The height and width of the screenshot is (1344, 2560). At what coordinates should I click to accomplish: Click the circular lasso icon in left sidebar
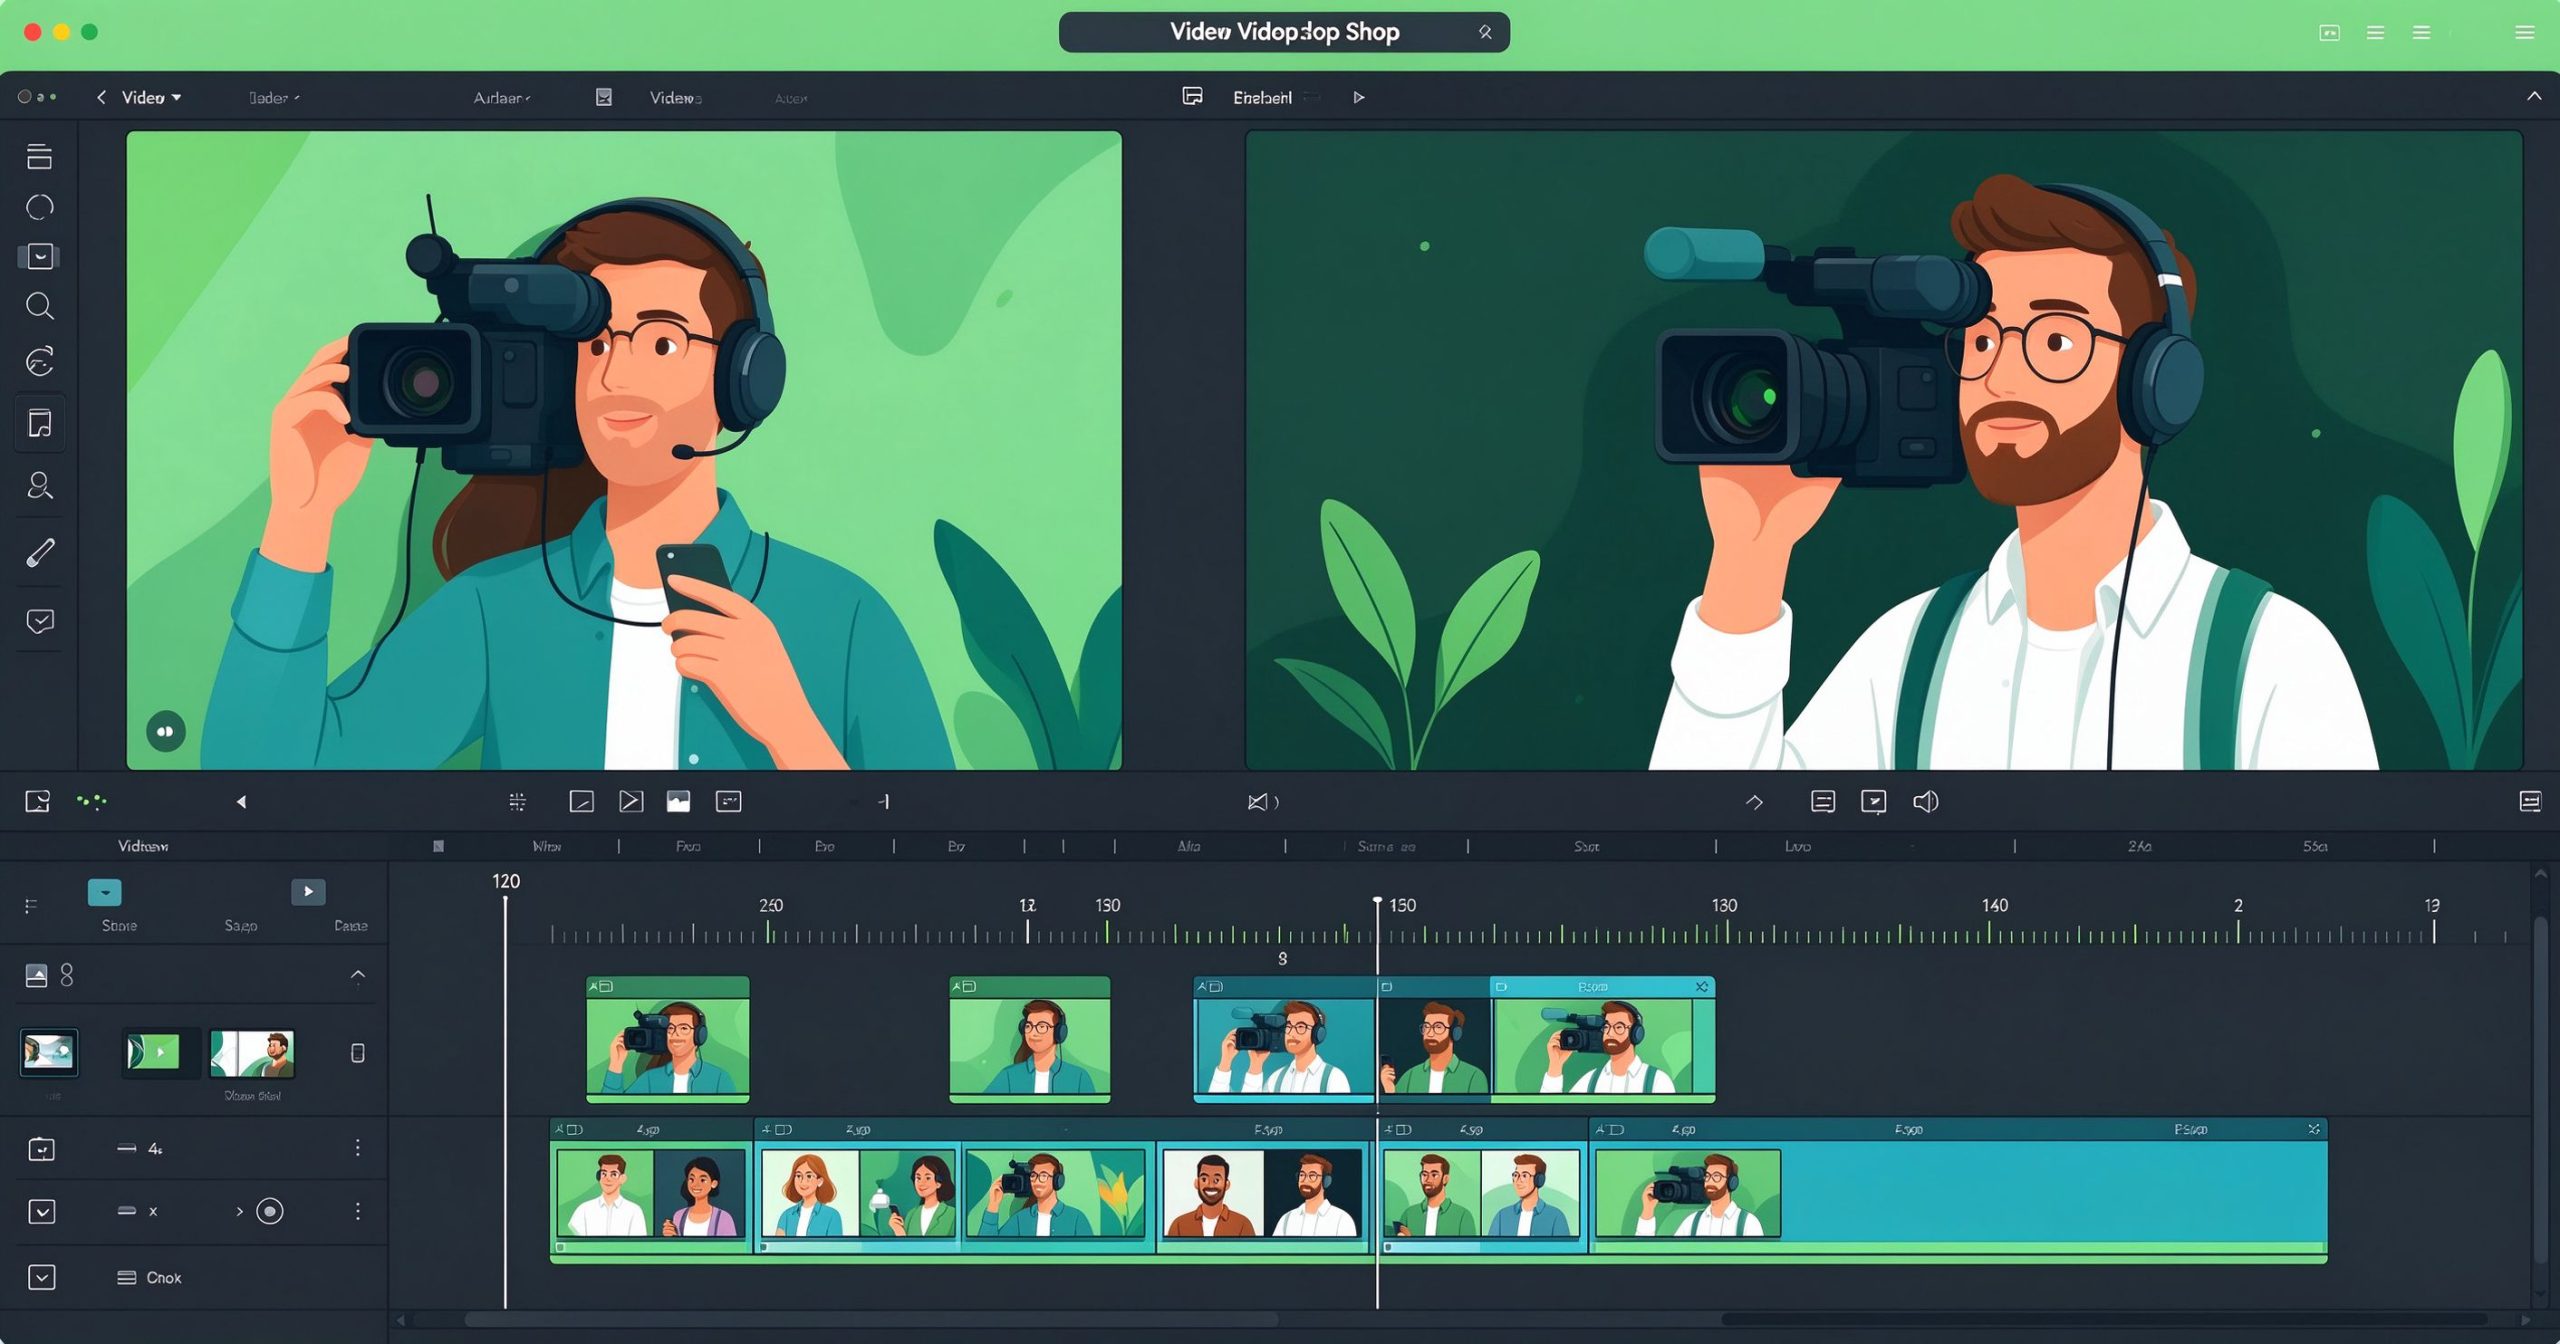[40, 207]
